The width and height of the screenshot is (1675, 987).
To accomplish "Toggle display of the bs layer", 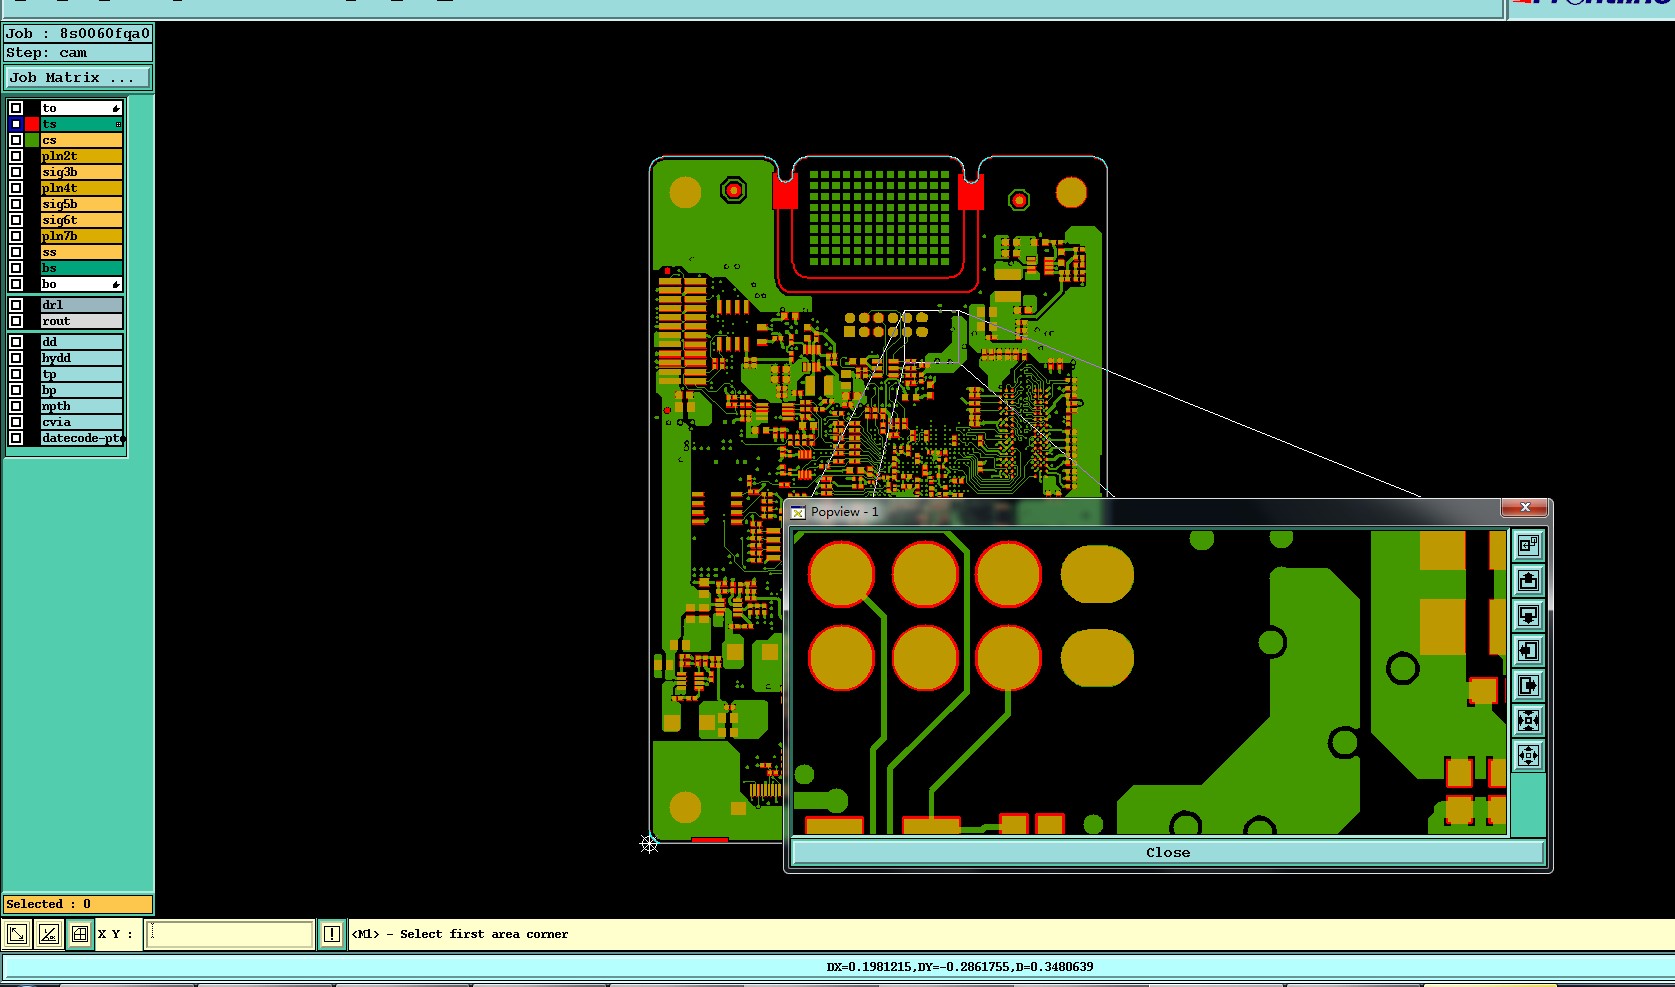I will point(16,268).
